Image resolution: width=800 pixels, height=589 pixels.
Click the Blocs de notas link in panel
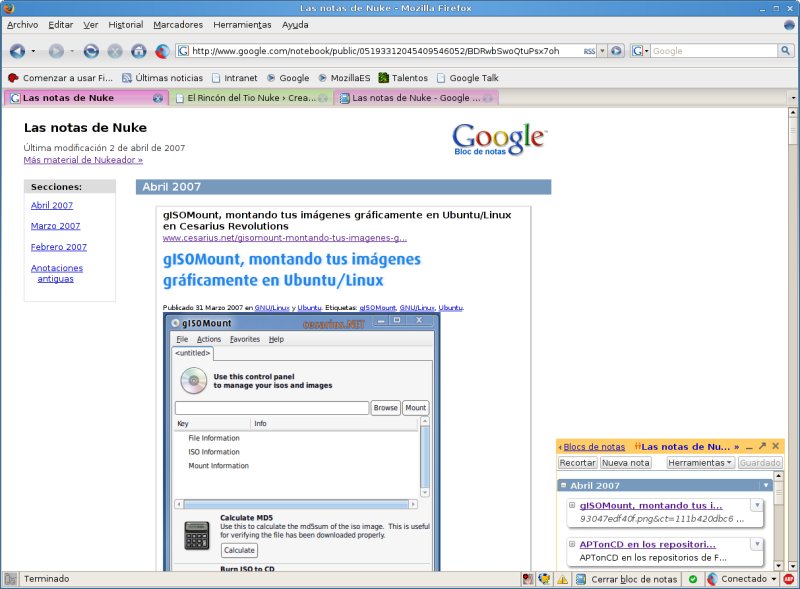594,447
